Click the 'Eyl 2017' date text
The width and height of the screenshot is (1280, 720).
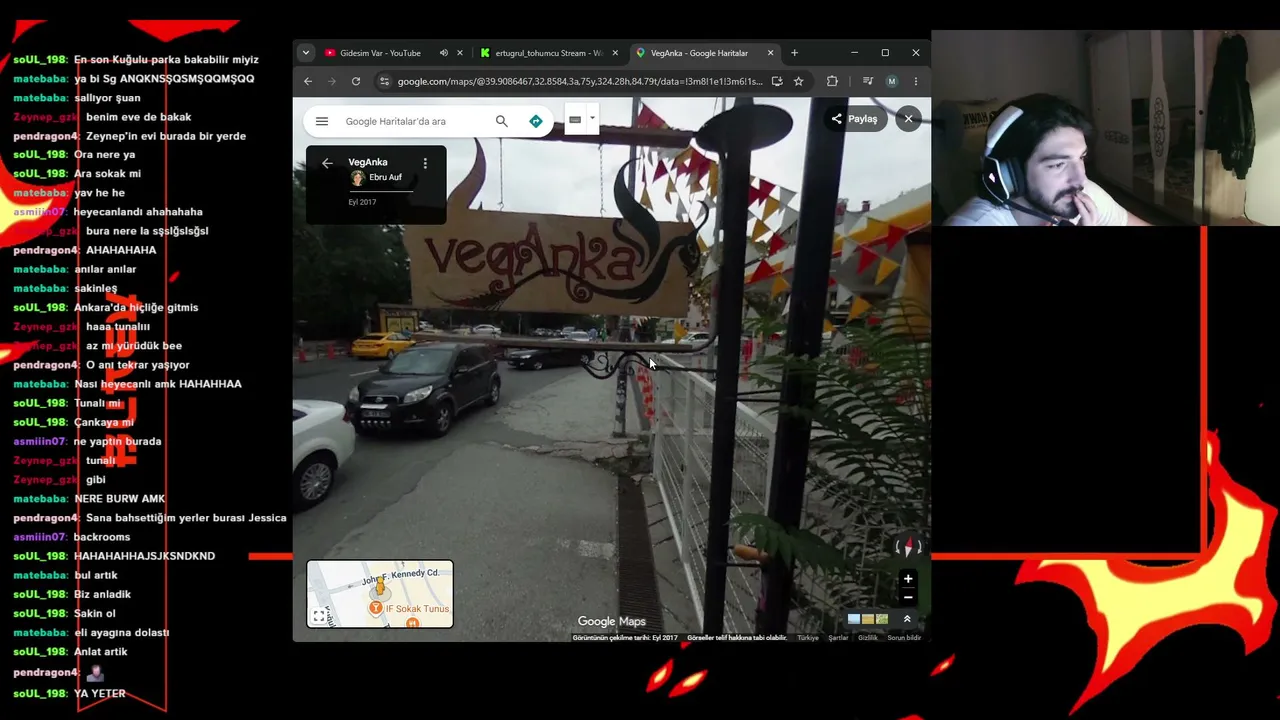(362, 202)
